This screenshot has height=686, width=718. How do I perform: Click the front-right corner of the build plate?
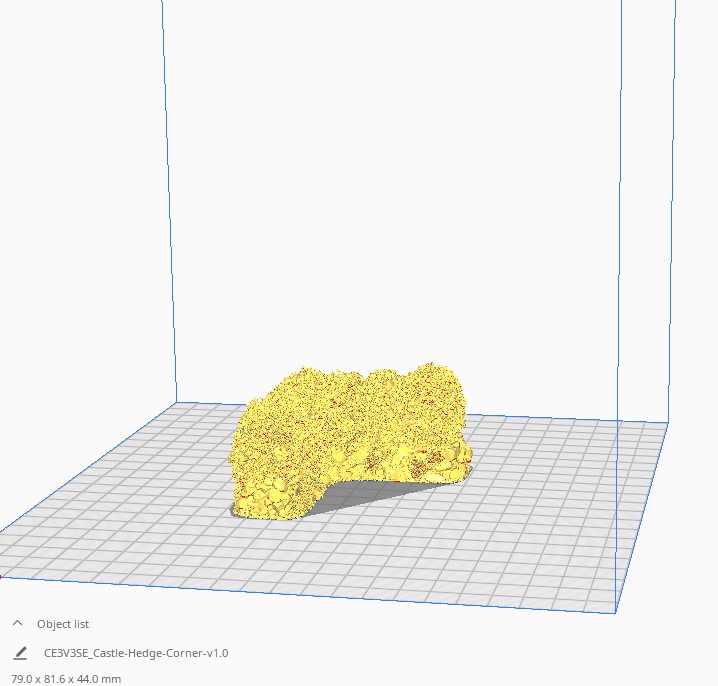point(612,611)
